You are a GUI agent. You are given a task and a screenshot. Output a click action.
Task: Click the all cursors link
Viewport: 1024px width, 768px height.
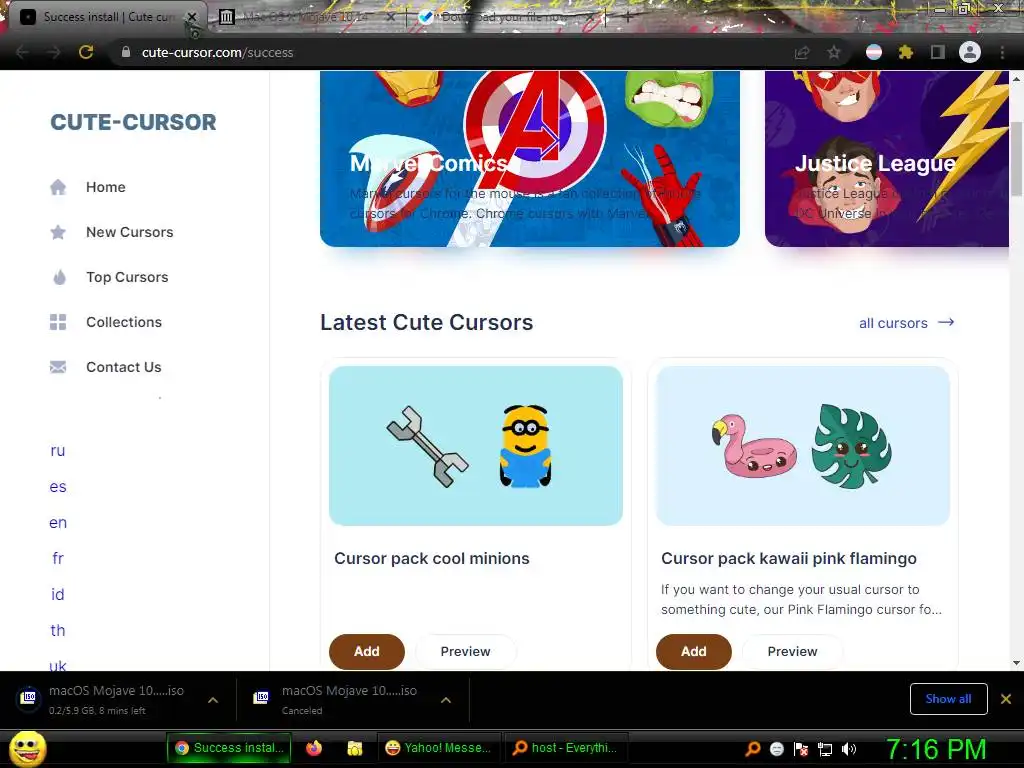pos(906,323)
